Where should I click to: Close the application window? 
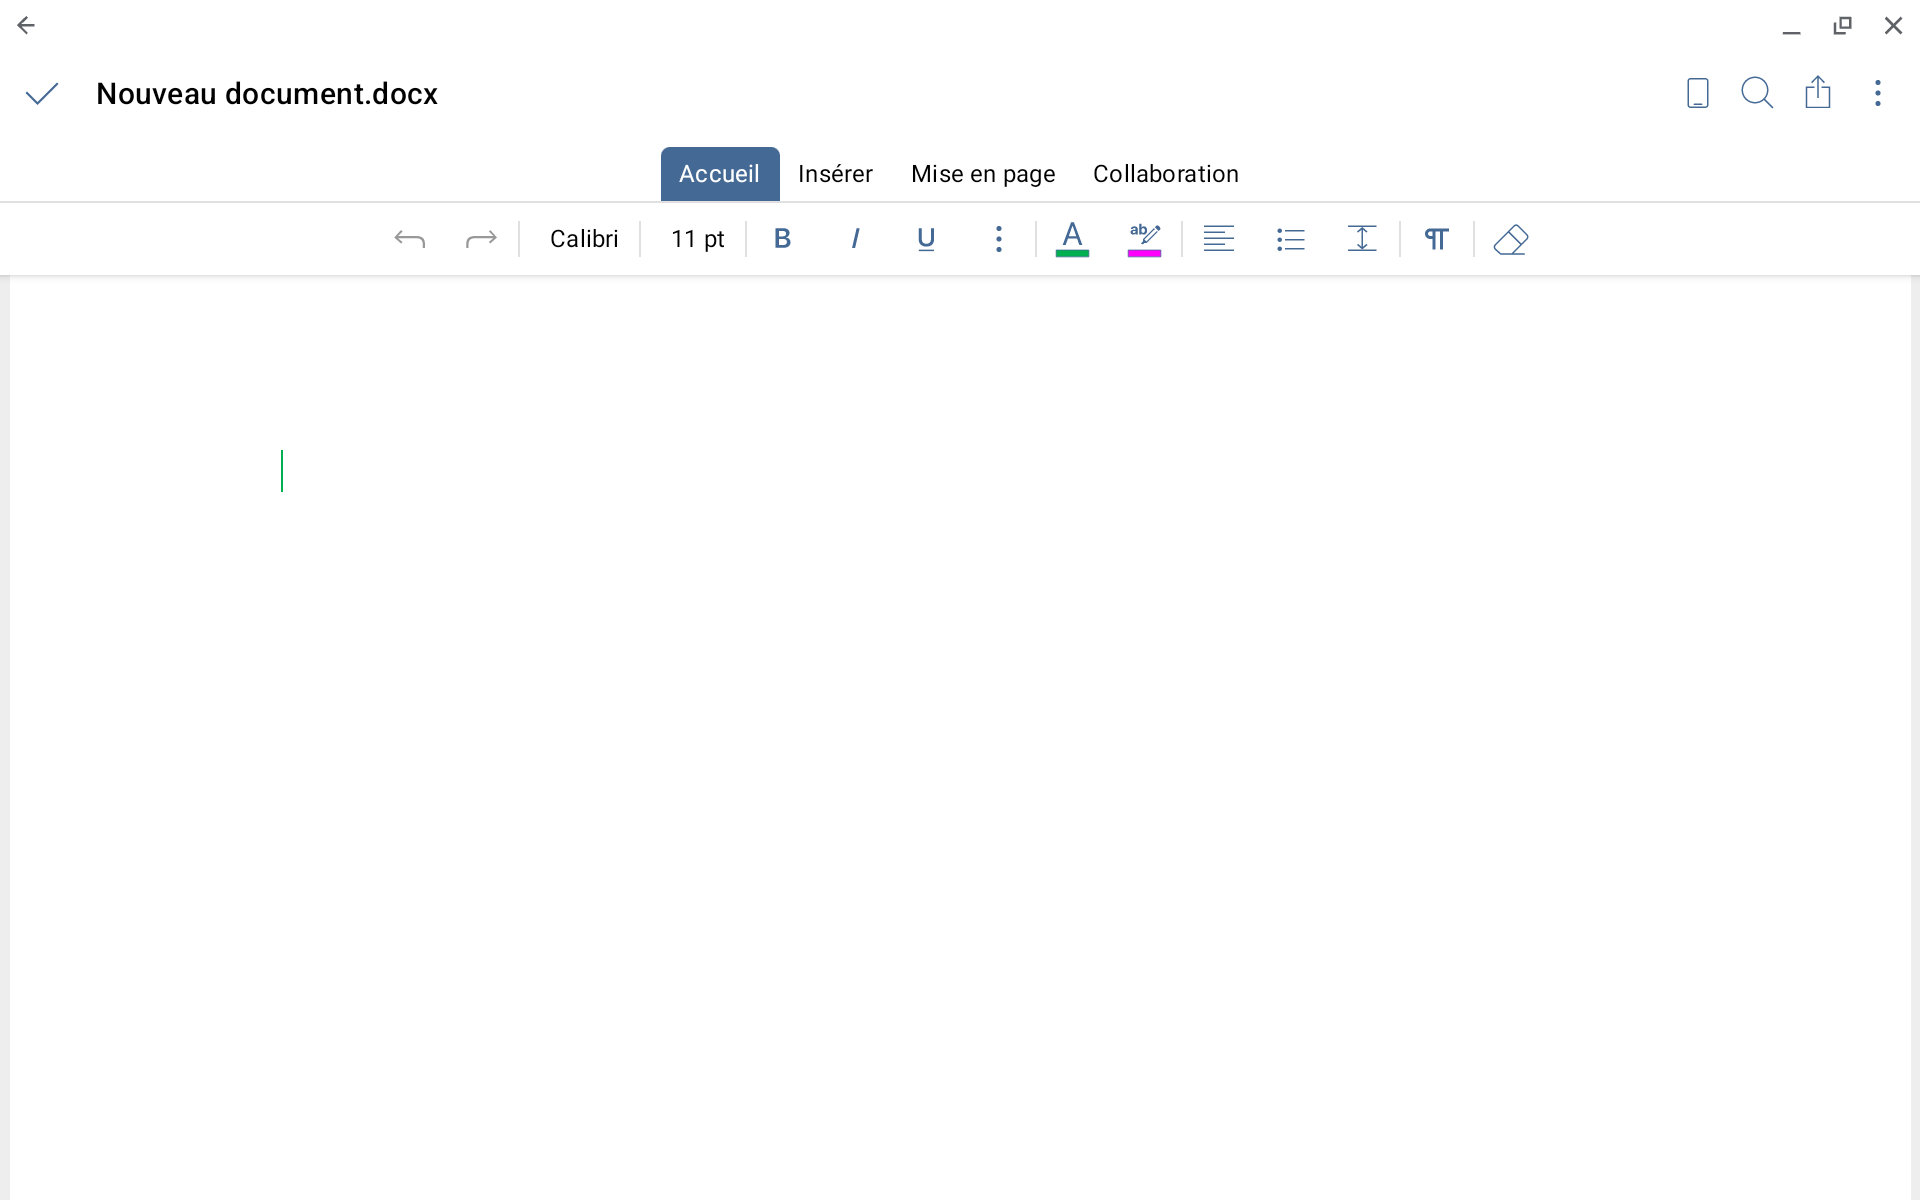coord(1893,26)
